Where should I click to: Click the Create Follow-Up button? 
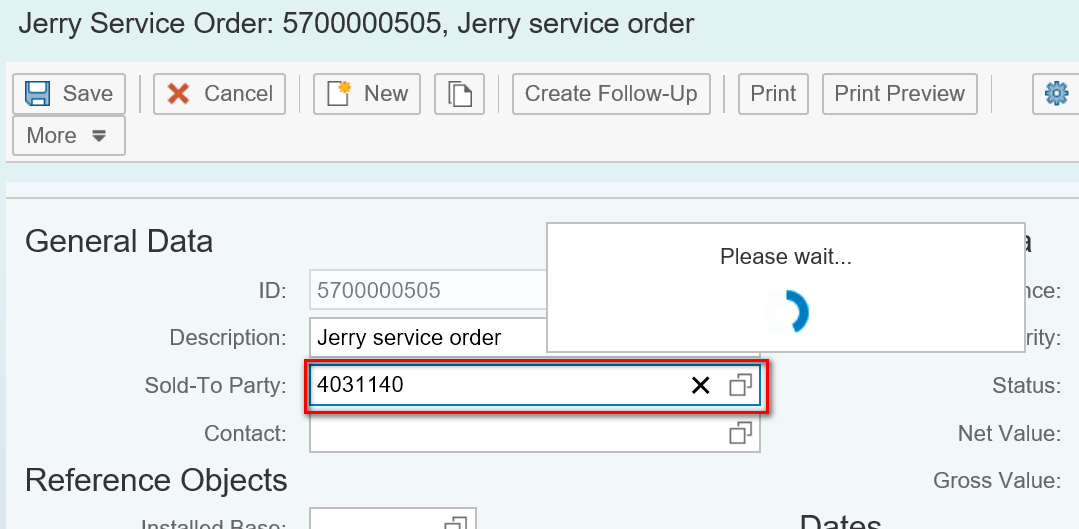[x=611, y=94]
